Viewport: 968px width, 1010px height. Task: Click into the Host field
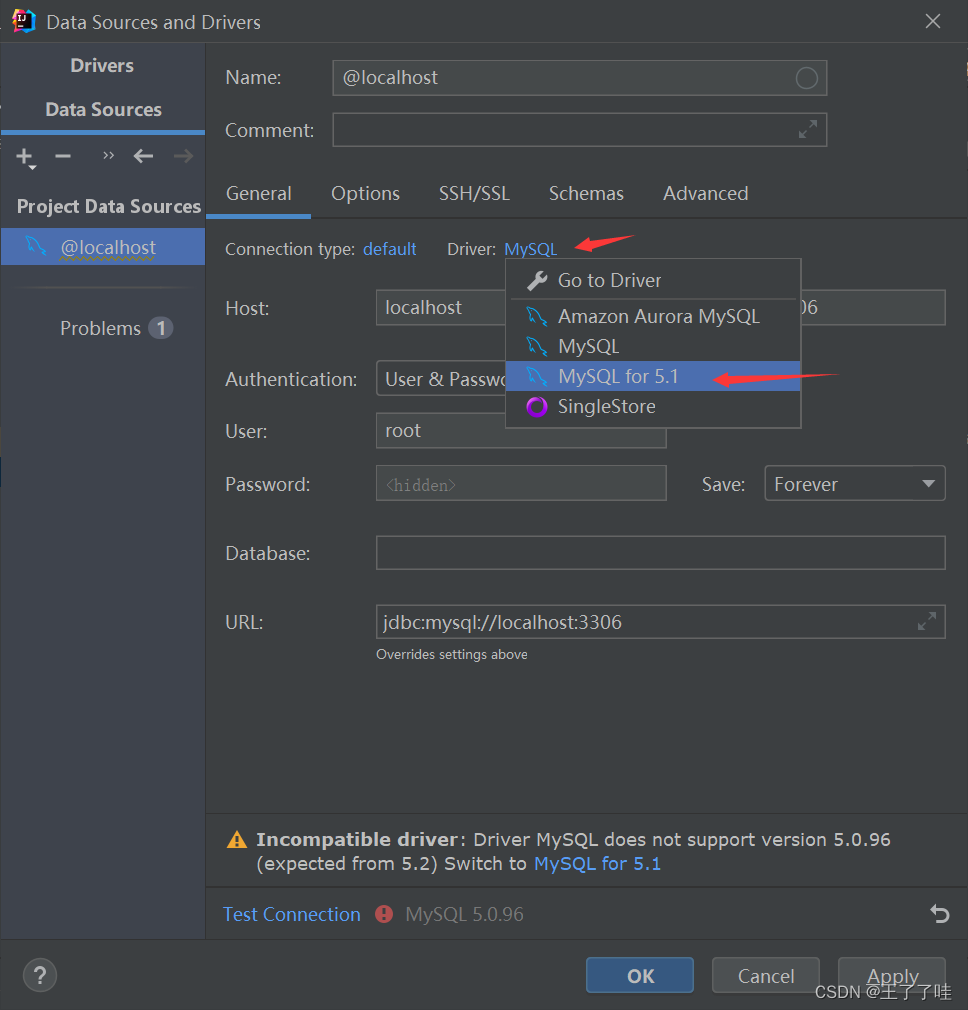tap(441, 307)
